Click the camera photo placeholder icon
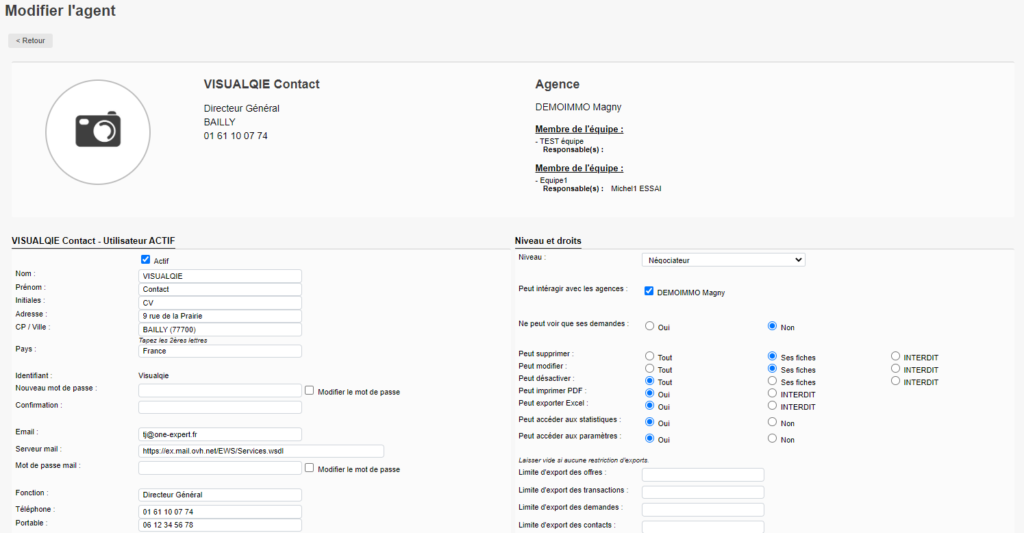 pyautogui.click(x=98, y=130)
